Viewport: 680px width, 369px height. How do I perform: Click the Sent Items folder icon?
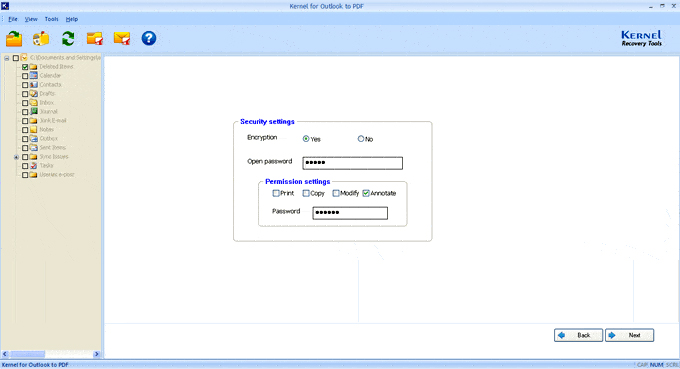pyautogui.click(x=33, y=147)
